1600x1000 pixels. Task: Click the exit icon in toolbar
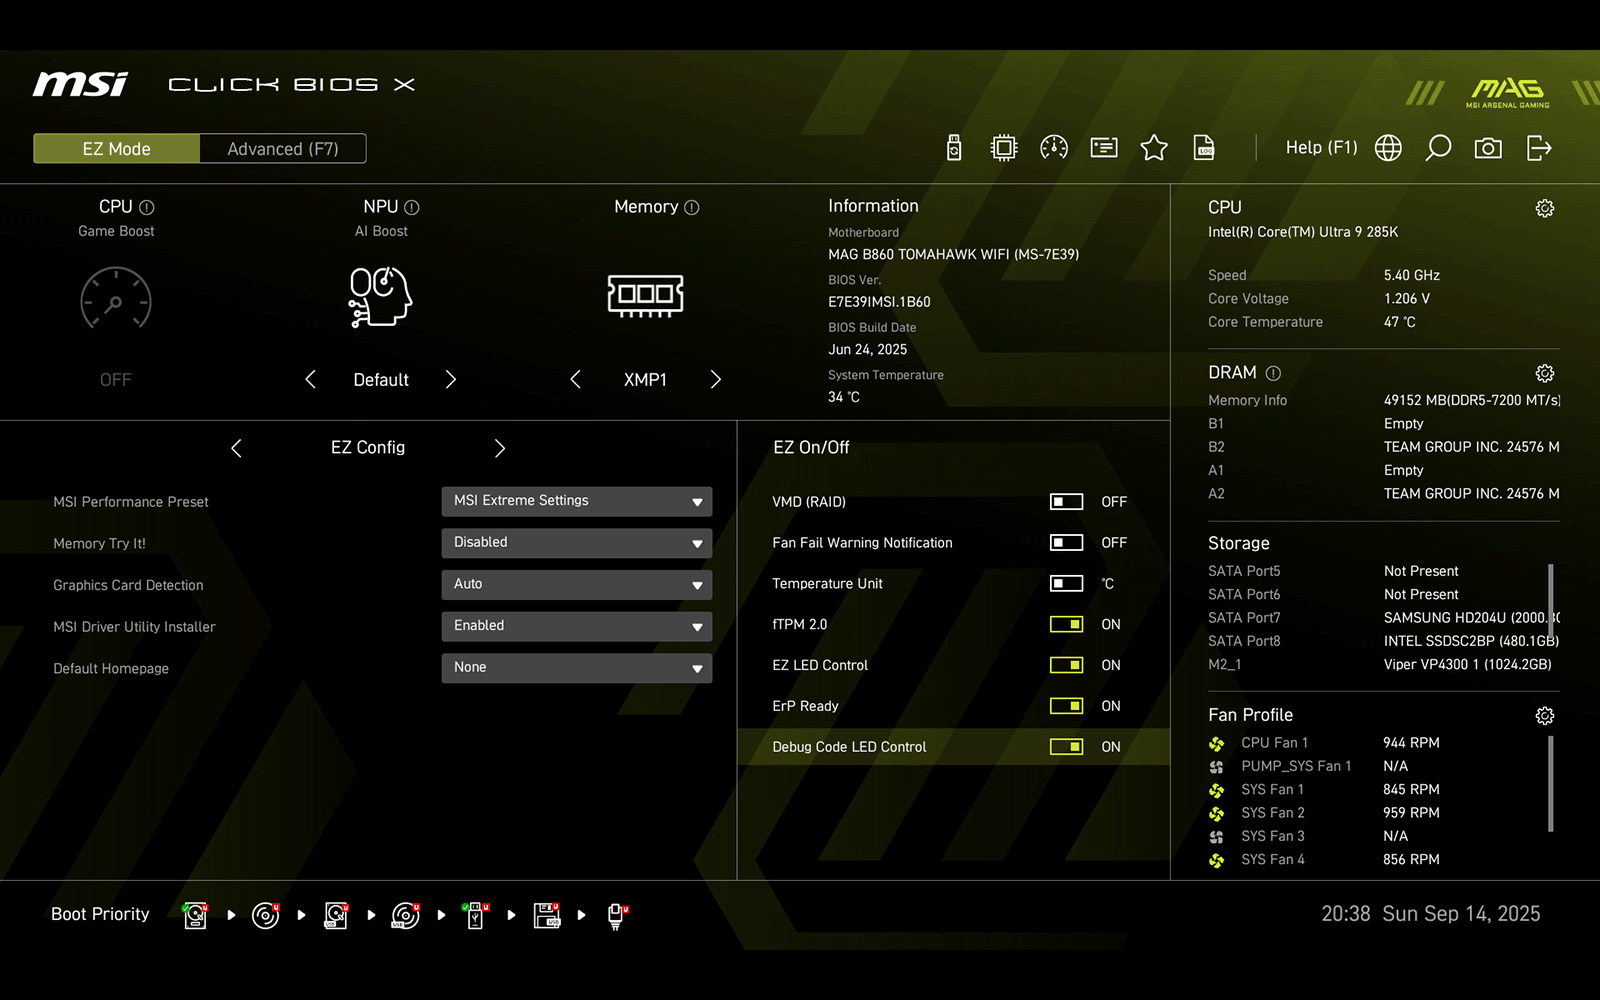pyautogui.click(x=1539, y=148)
